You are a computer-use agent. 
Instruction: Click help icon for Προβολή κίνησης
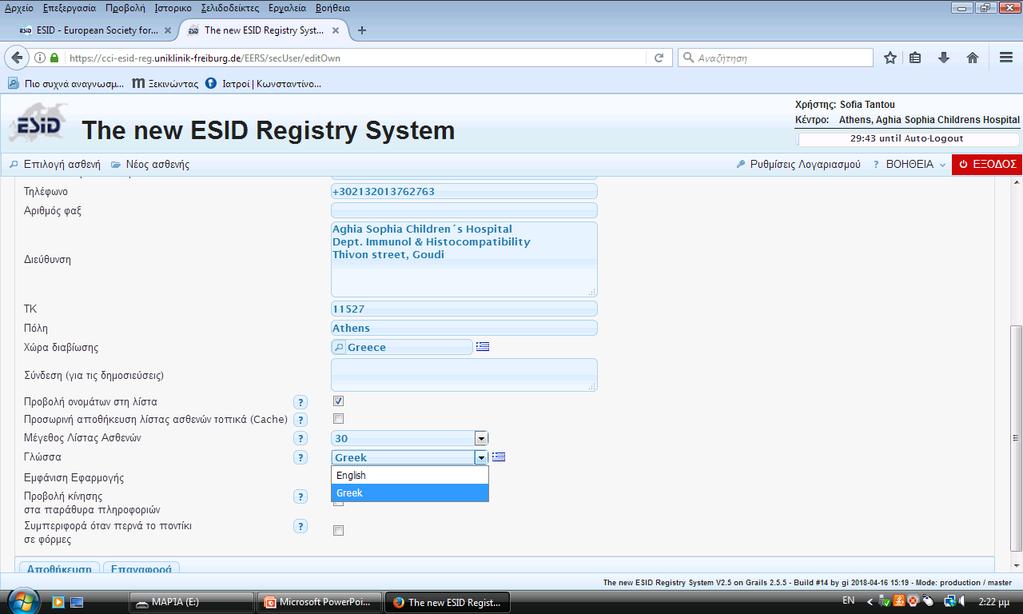pos(300,497)
